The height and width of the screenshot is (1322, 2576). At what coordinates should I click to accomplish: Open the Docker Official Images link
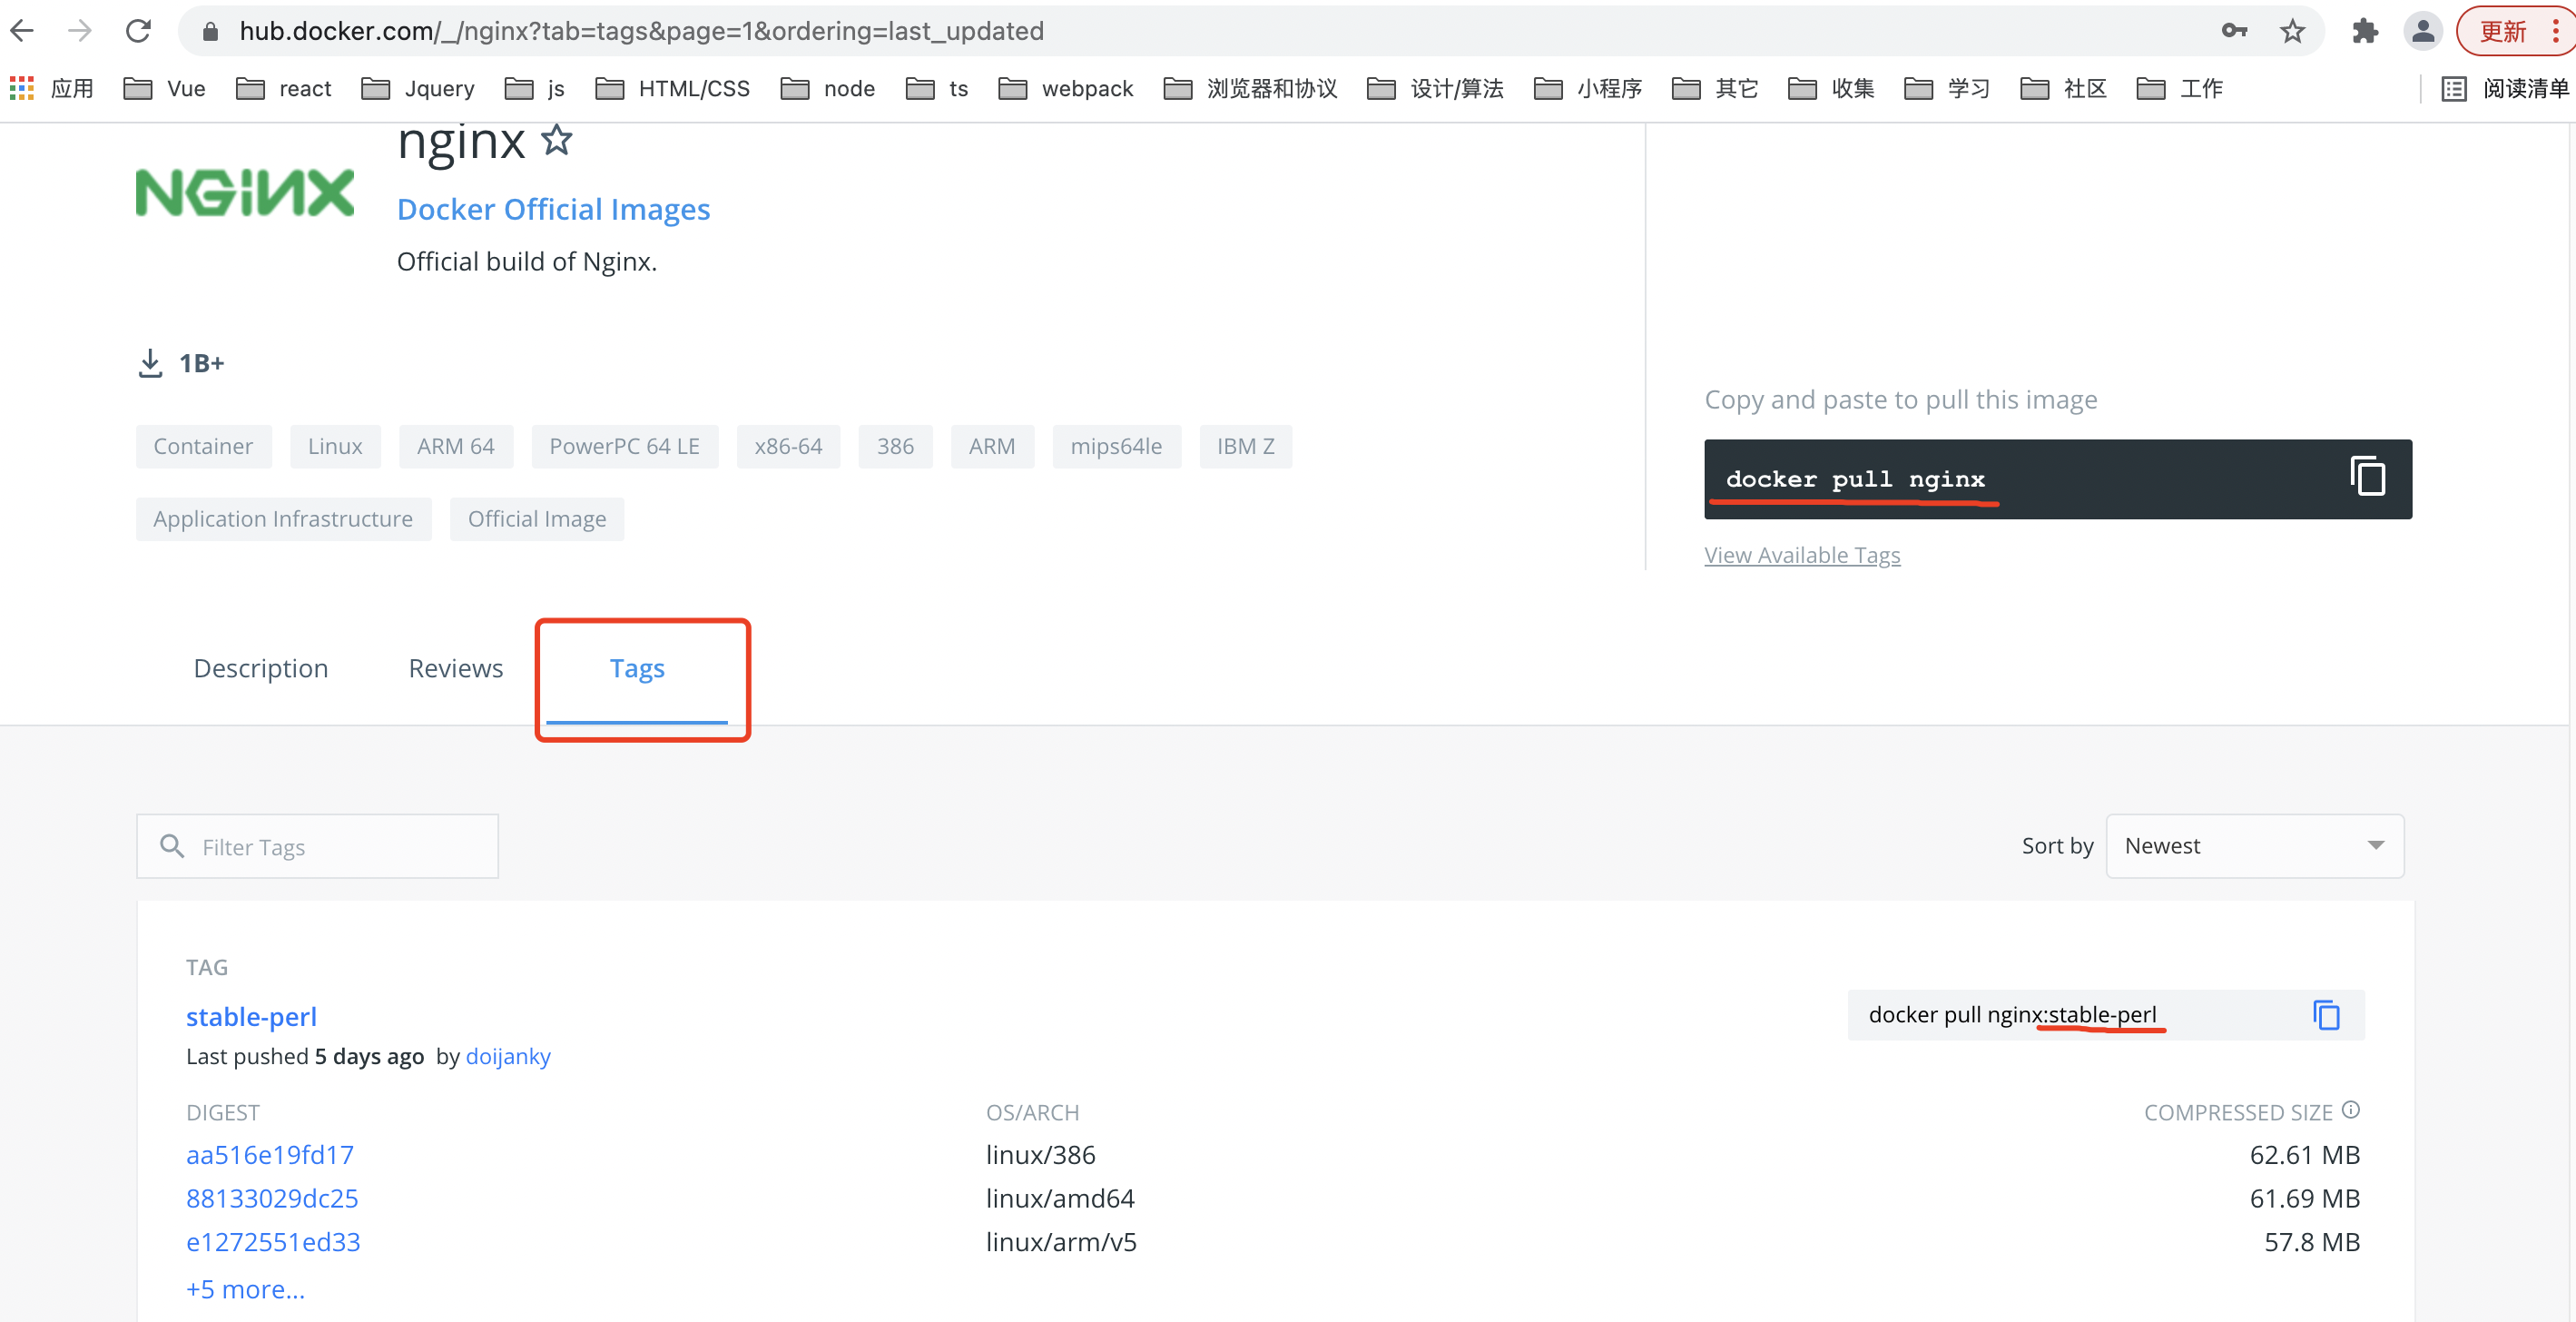click(553, 209)
